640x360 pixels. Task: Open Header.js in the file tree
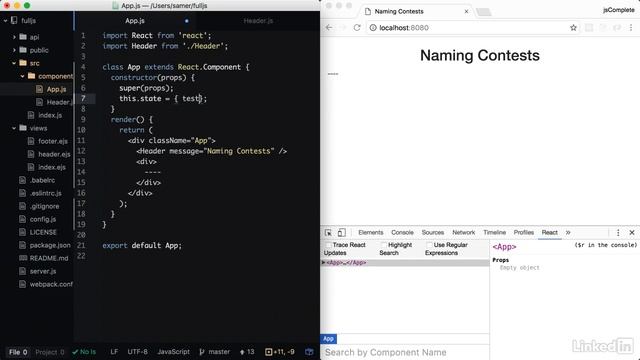click(x=60, y=102)
